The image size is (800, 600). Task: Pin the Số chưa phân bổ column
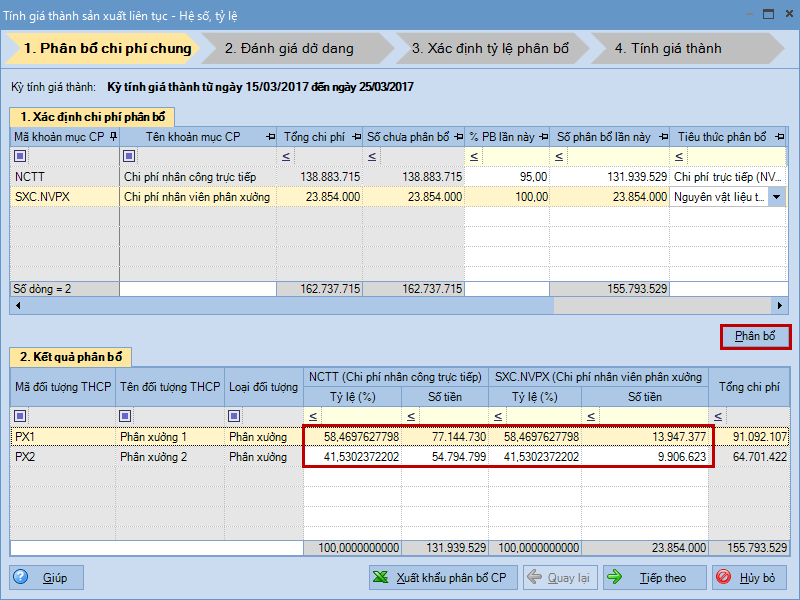[x=458, y=137]
